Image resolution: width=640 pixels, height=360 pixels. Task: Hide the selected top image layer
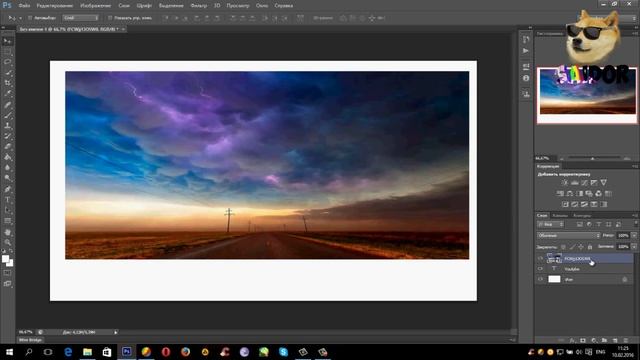click(x=540, y=258)
